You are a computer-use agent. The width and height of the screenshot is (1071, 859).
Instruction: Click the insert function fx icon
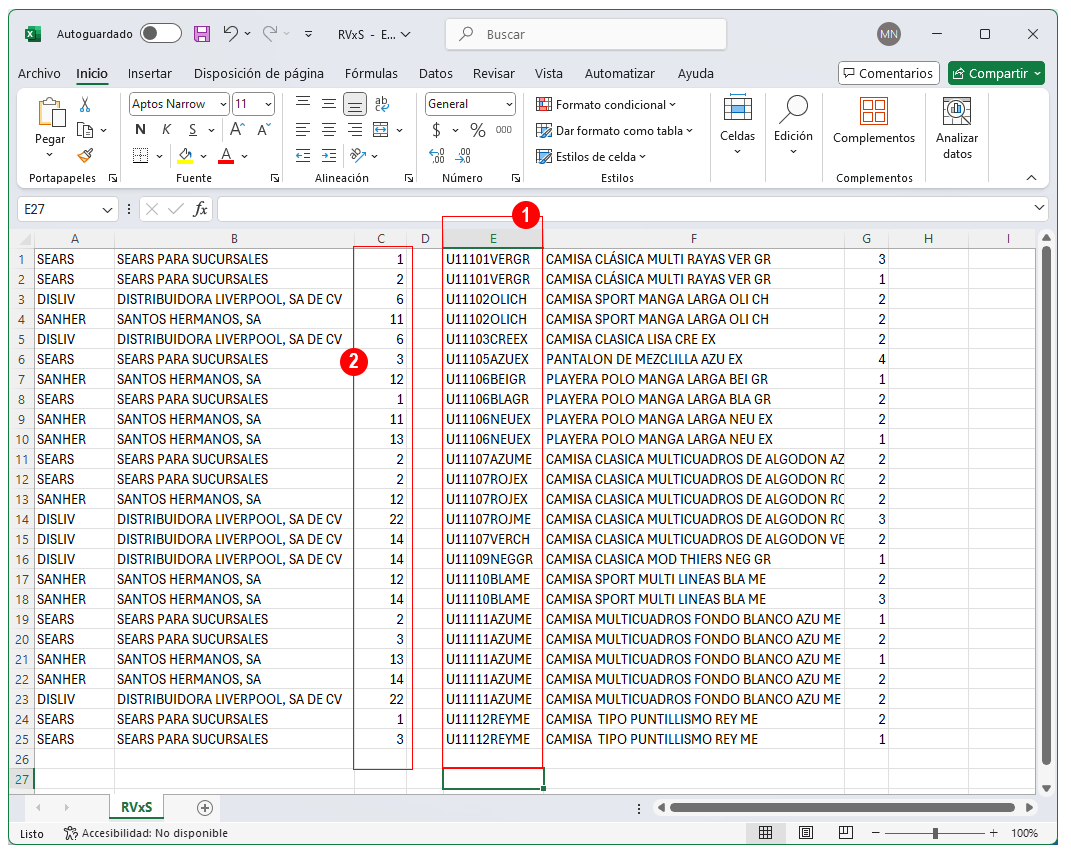[200, 209]
